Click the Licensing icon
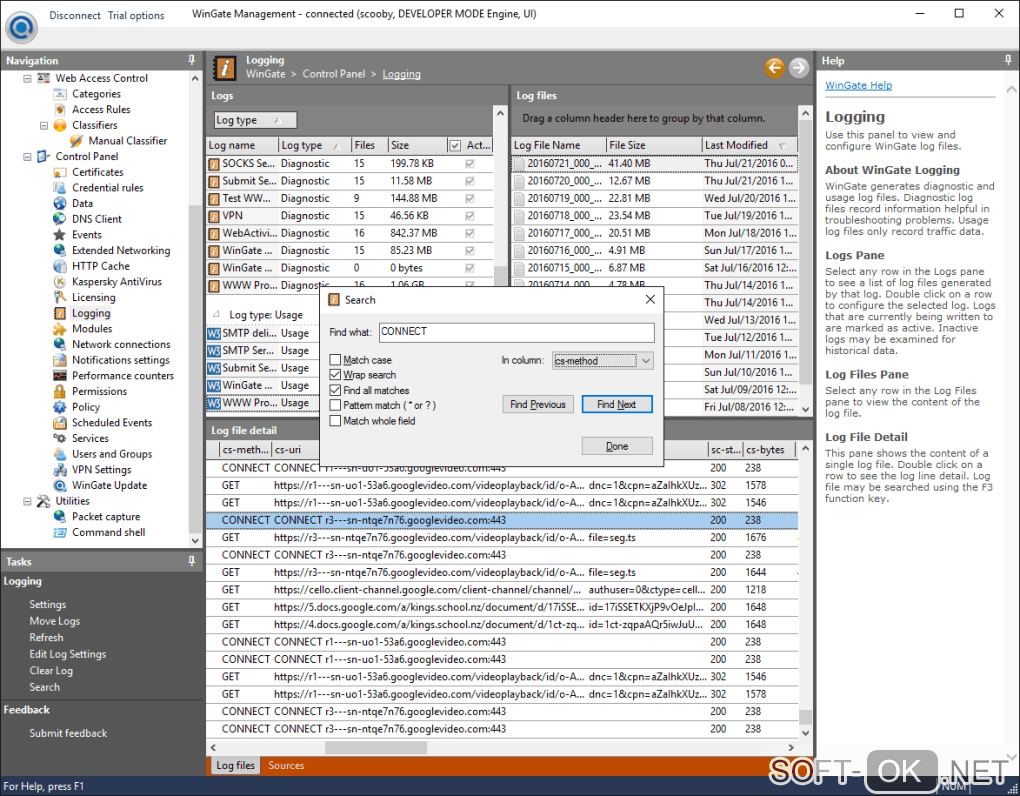 click(x=60, y=297)
